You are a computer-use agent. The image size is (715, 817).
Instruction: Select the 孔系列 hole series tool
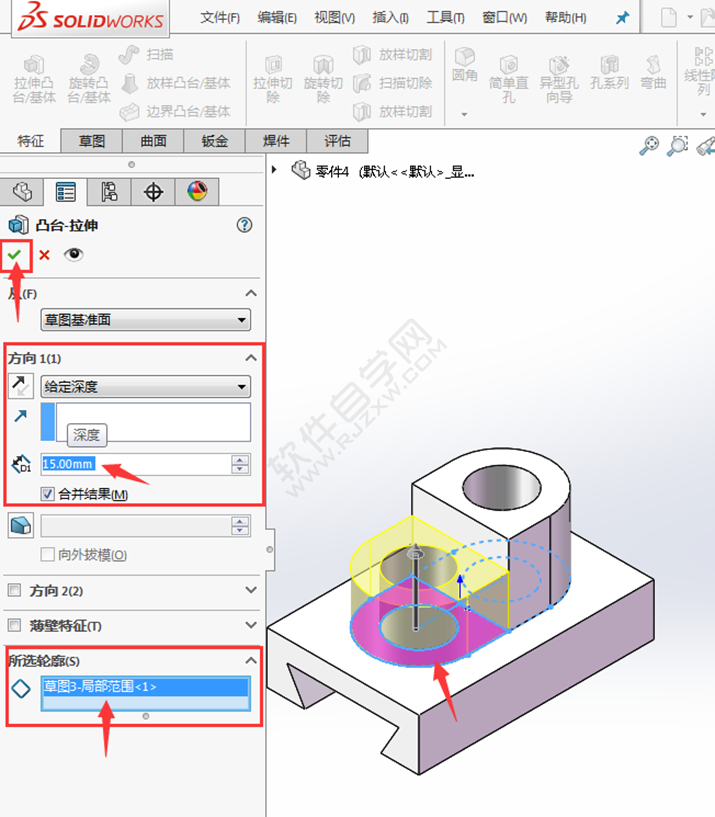click(609, 73)
